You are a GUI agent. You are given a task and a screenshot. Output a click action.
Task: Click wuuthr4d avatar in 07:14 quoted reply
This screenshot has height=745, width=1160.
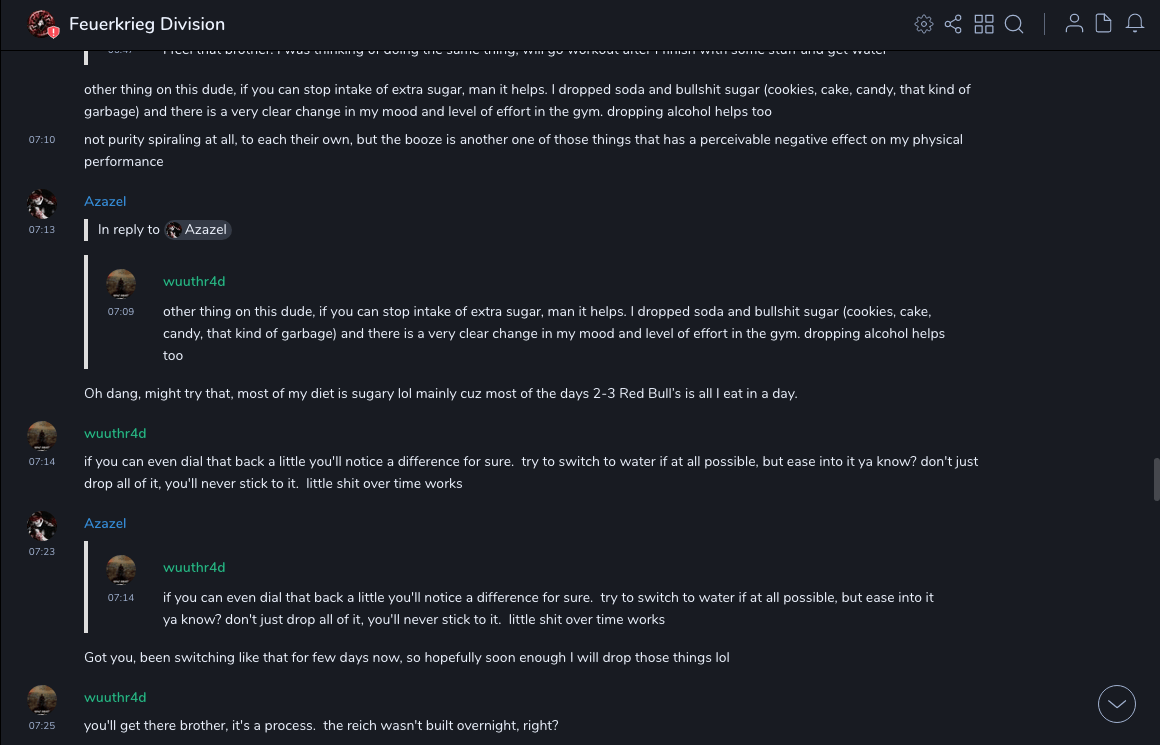(x=121, y=570)
